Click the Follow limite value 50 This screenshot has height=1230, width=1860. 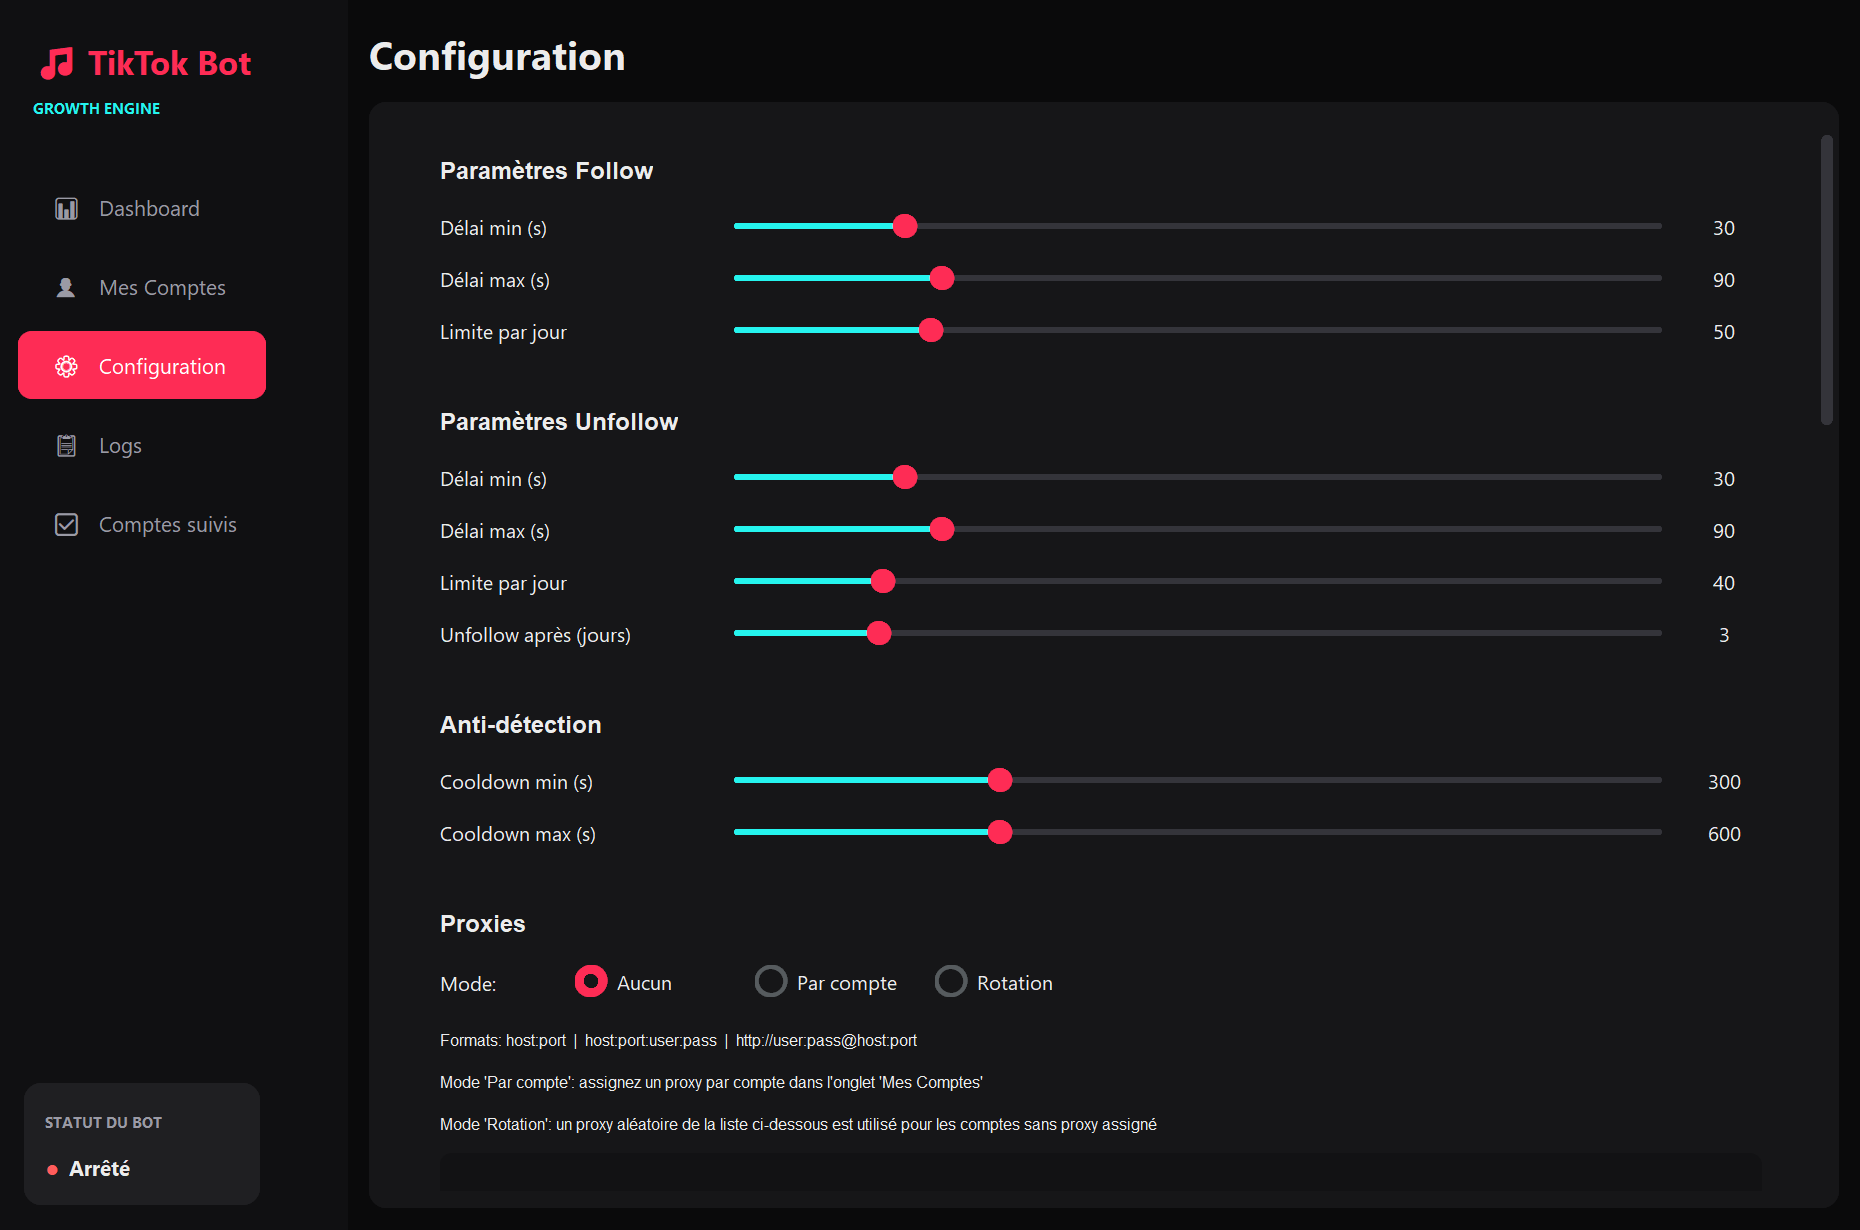[x=1724, y=332]
